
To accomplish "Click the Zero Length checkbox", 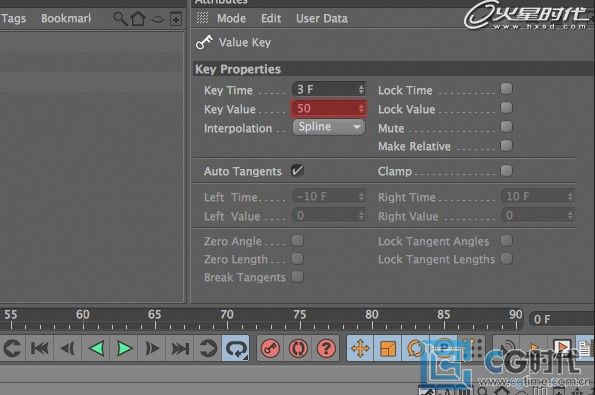I will click(298, 259).
